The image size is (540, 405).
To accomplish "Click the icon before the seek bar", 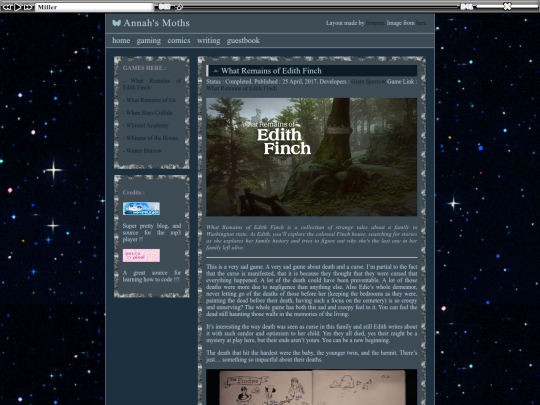I will [164, 6].
